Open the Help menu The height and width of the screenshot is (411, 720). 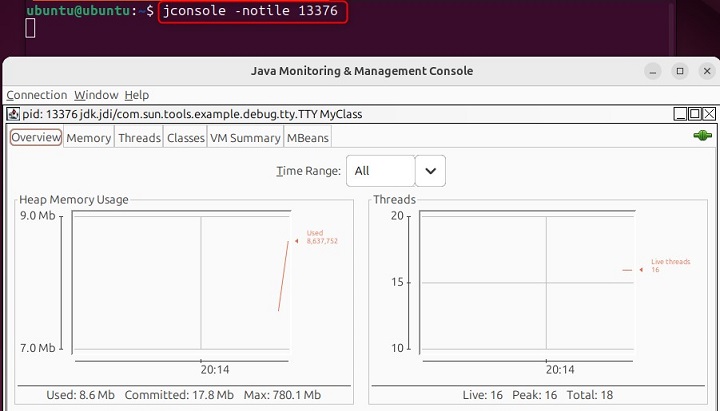pyautogui.click(x=136, y=95)
